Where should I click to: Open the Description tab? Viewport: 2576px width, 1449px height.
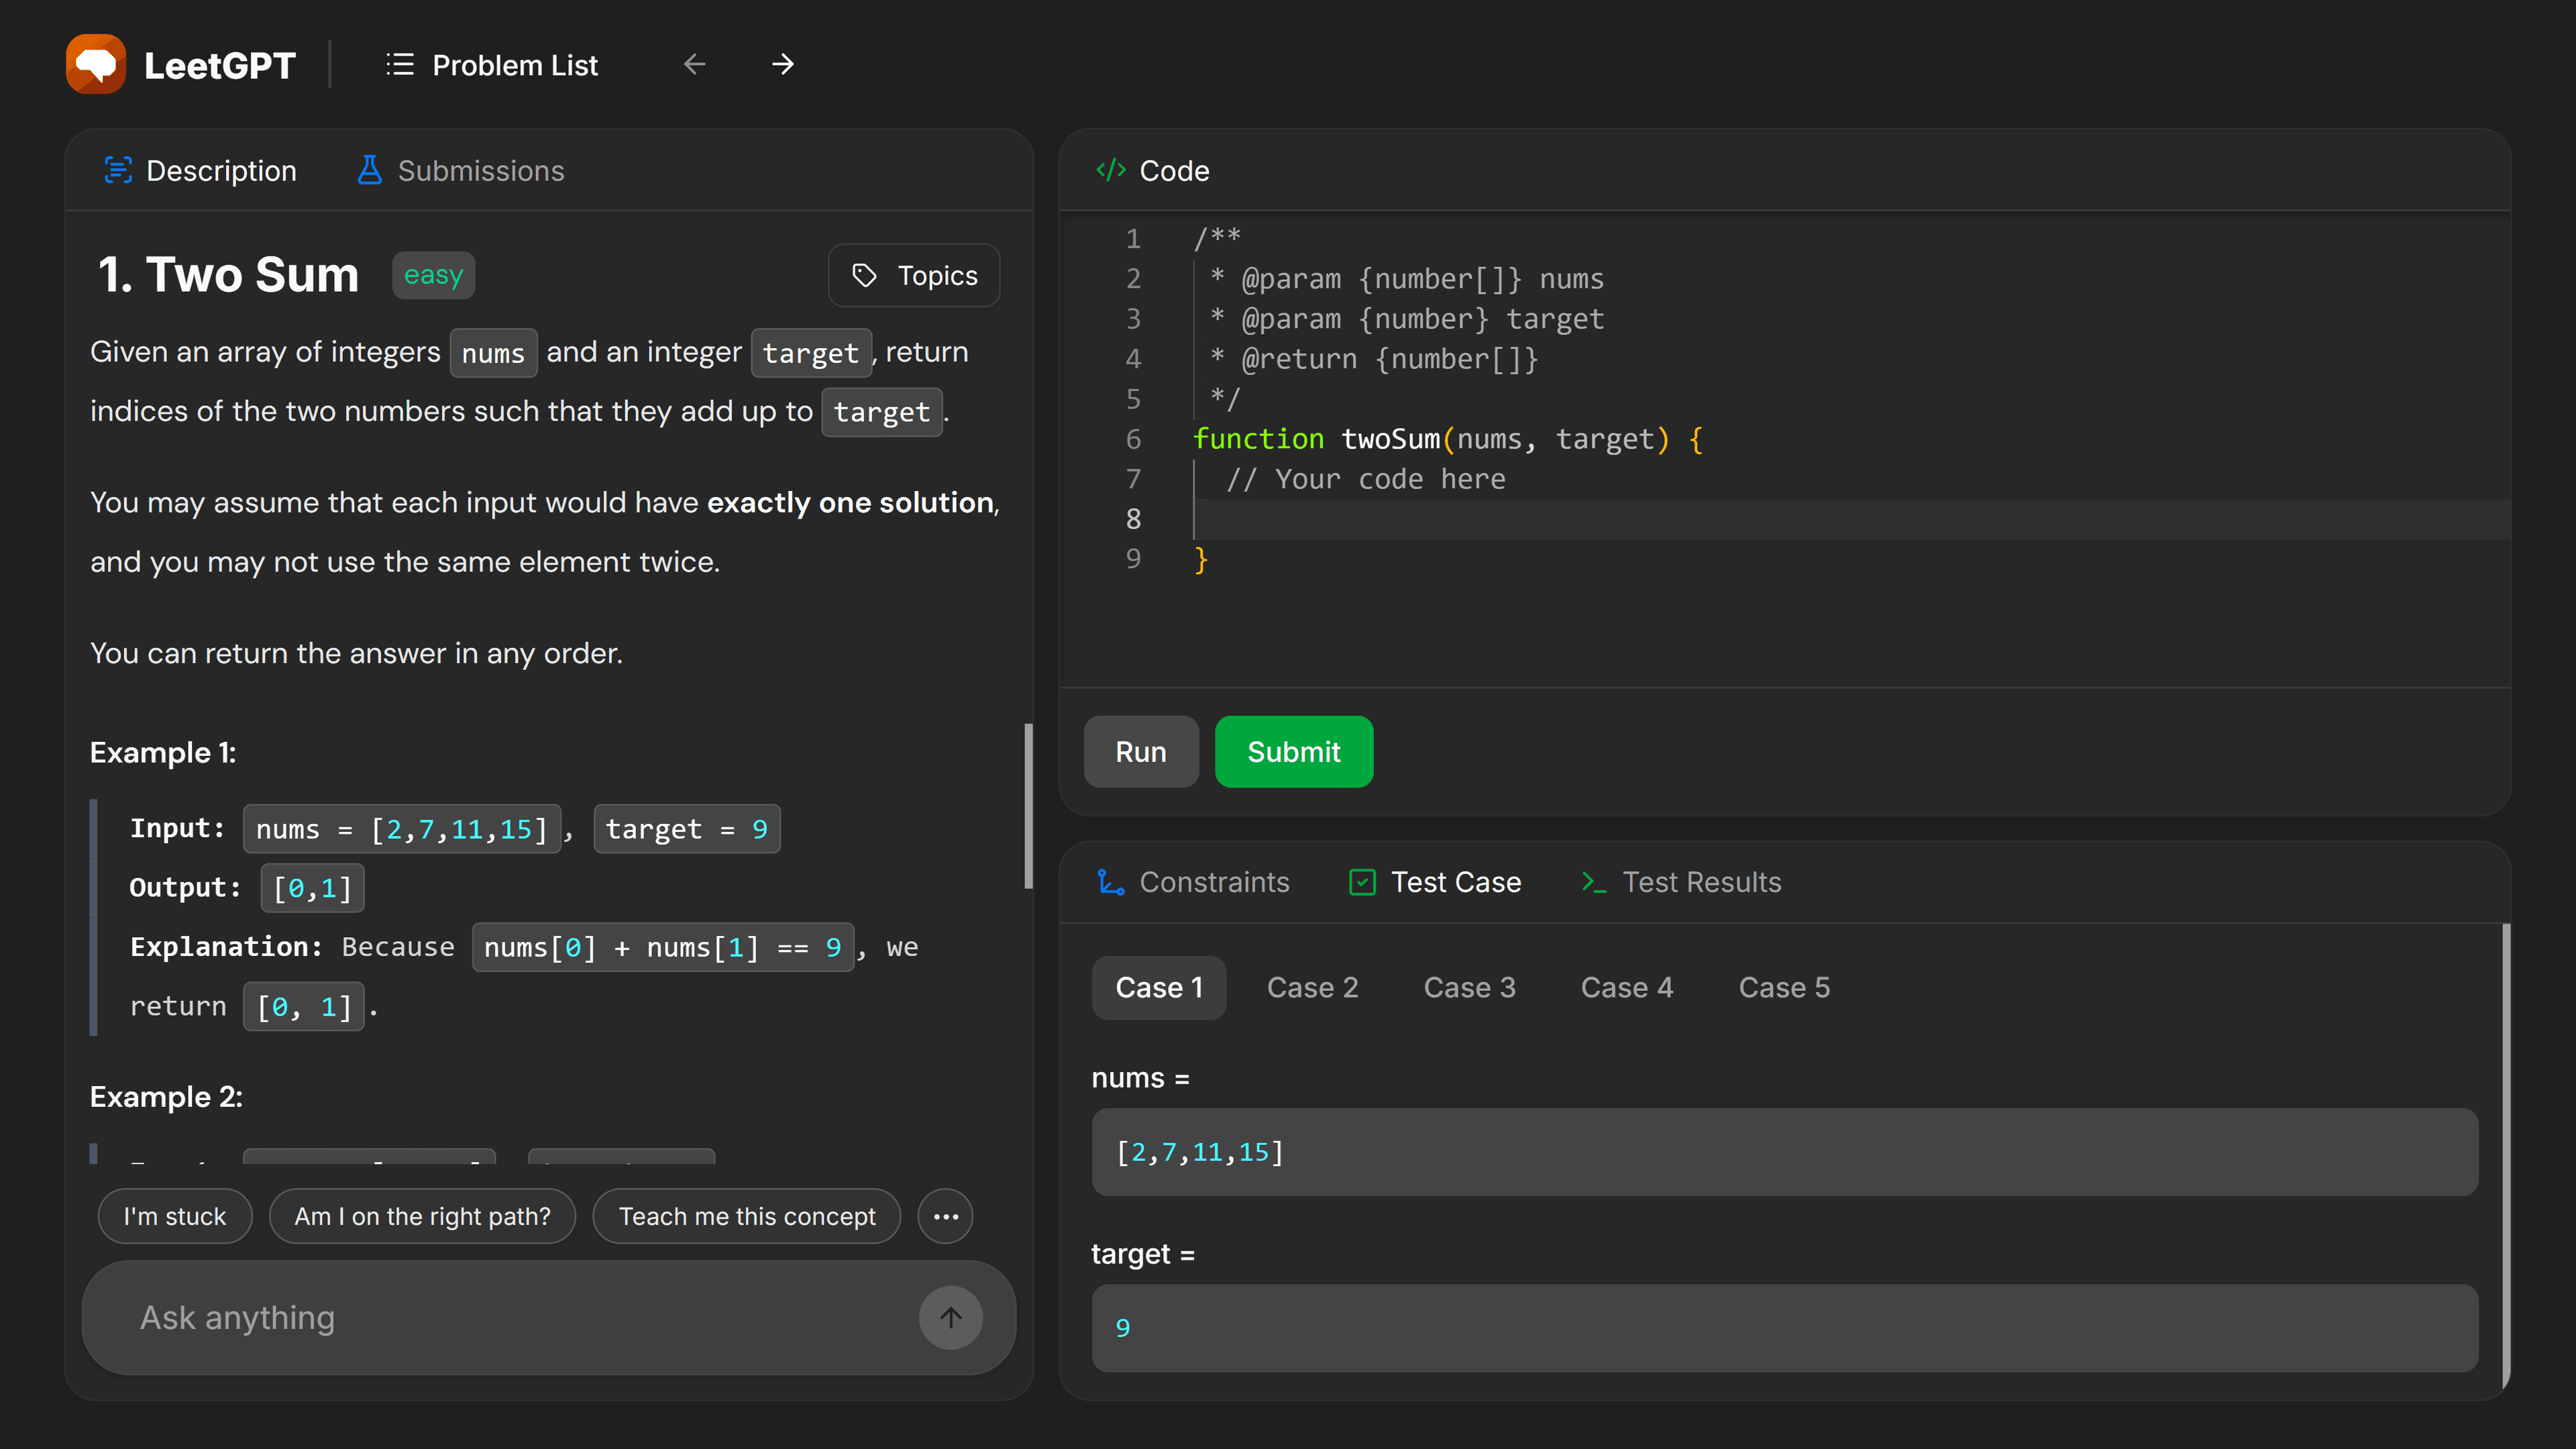[x=201, y=171]
